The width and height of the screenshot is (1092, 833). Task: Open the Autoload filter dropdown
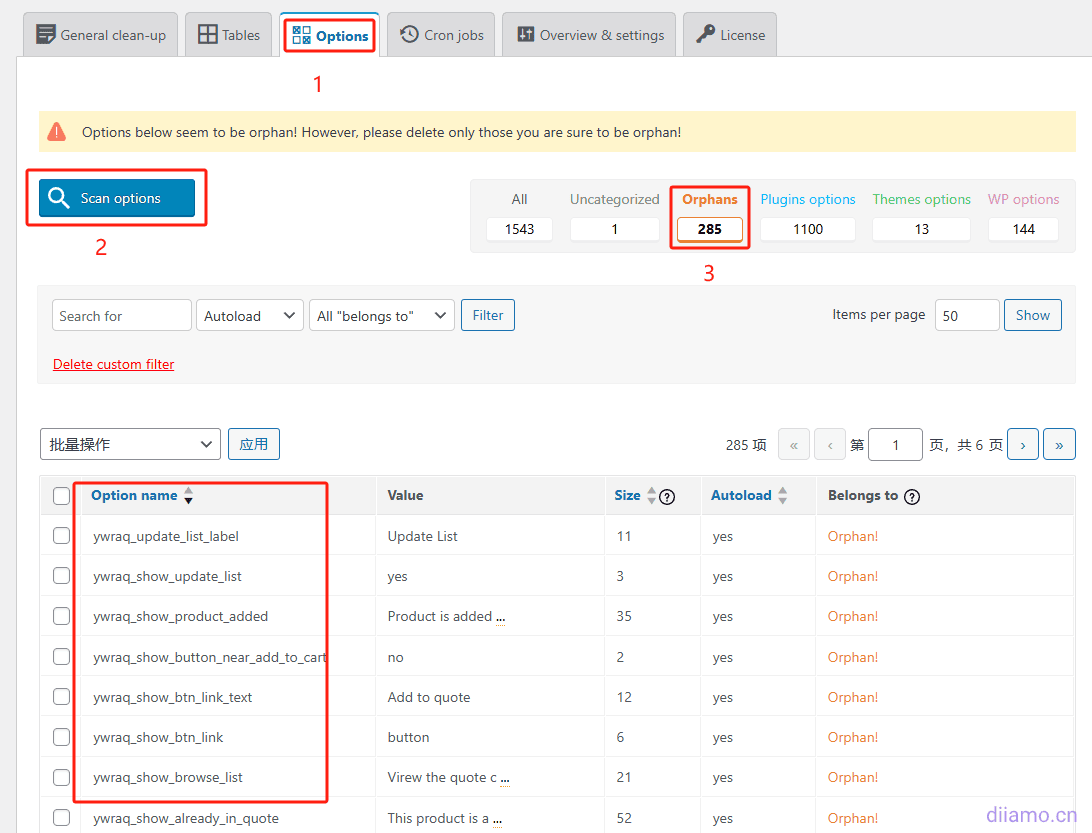pos(250,316)
